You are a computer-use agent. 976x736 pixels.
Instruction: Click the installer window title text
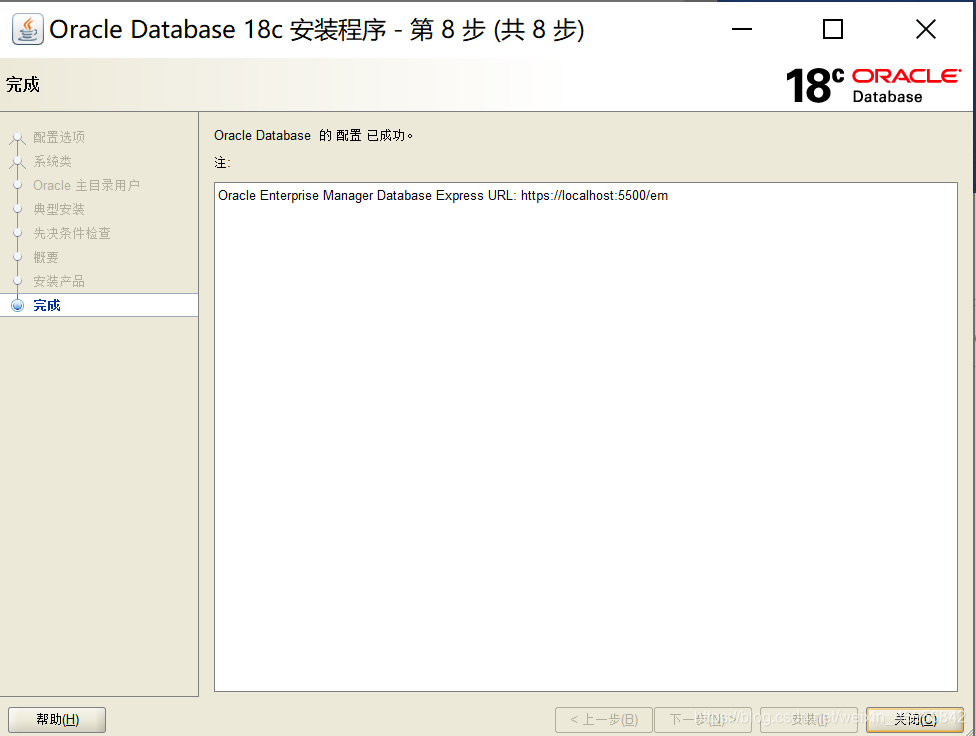(317, 30)
